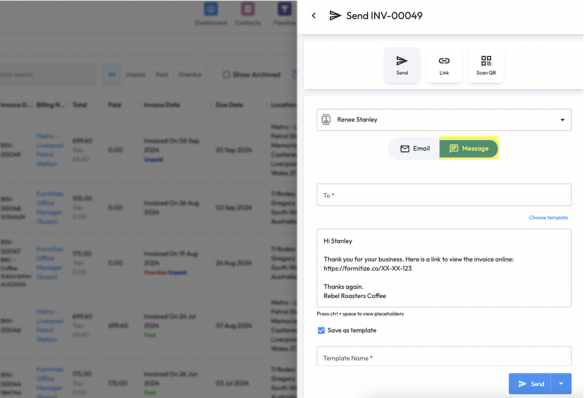Open the Renee Stanley contact dropdown

tap(444, 120)
